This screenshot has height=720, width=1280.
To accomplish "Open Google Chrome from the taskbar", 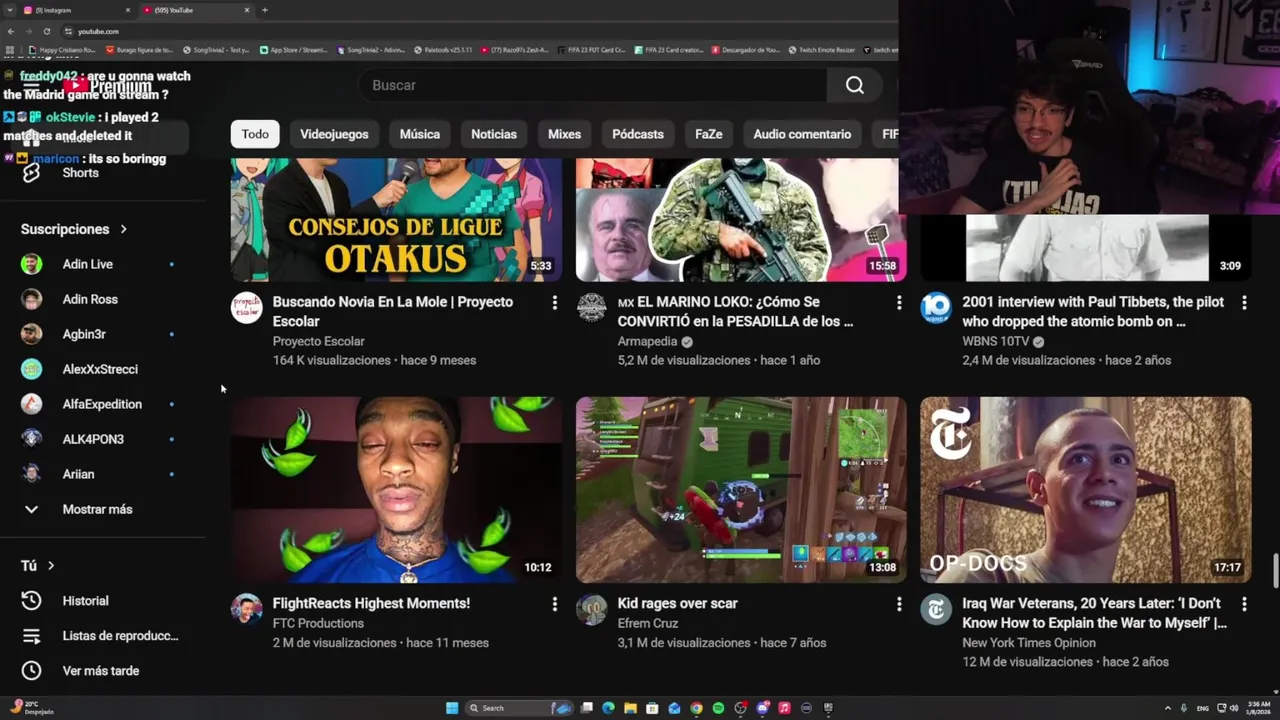I will click(x=696, y=708).
